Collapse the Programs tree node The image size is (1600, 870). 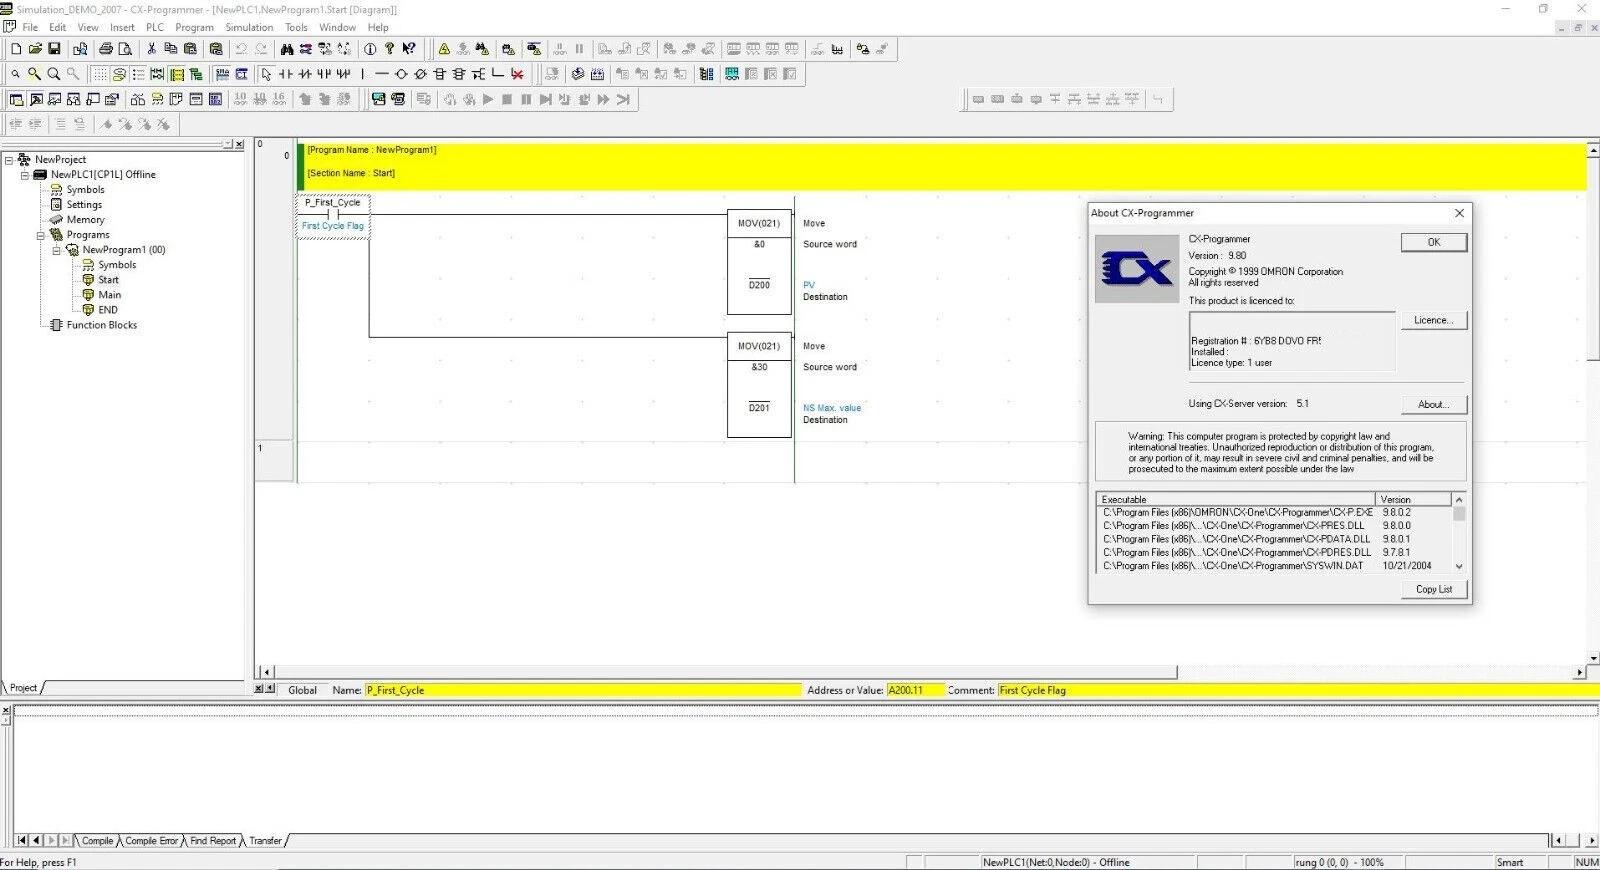point(41,235)
